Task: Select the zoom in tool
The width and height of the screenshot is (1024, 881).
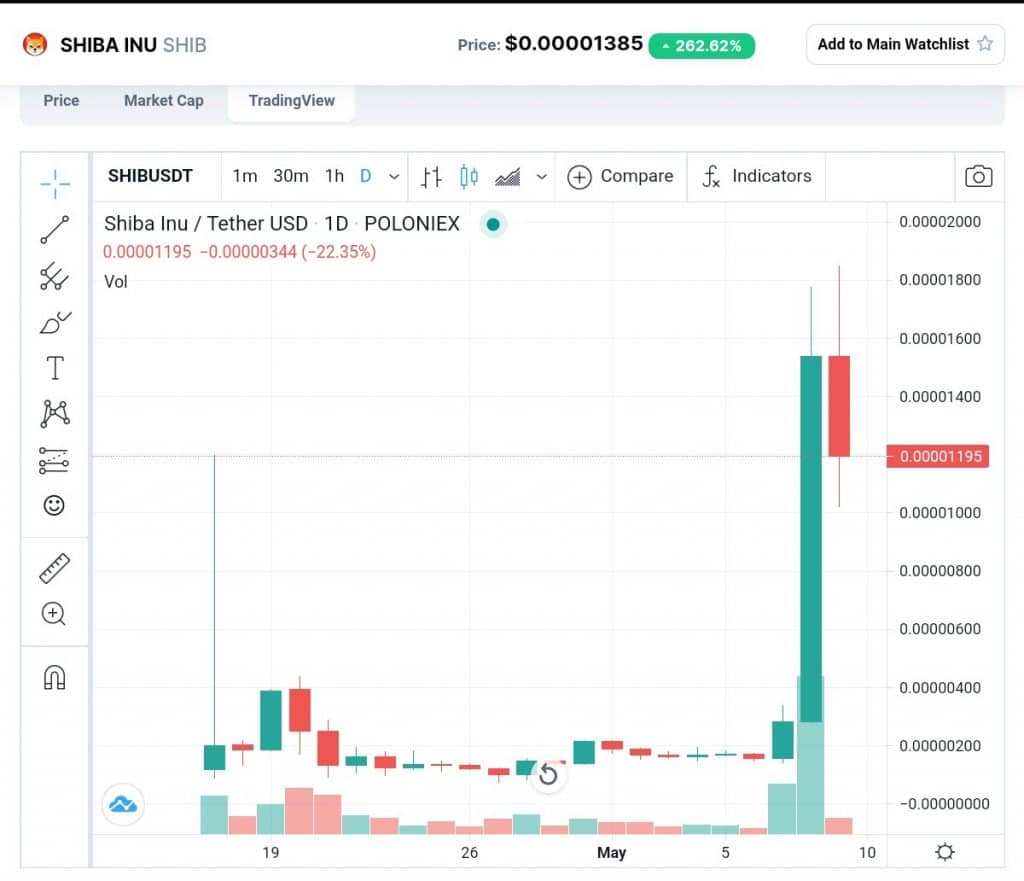Action: (54, 614)
